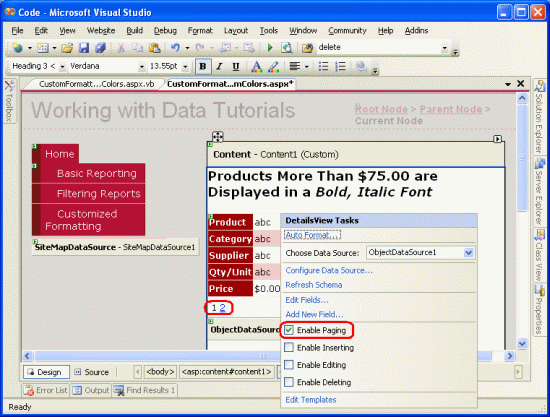Click the Edit Templates link
This screenshot has width=550, height=417.
[x=311, y=399]
